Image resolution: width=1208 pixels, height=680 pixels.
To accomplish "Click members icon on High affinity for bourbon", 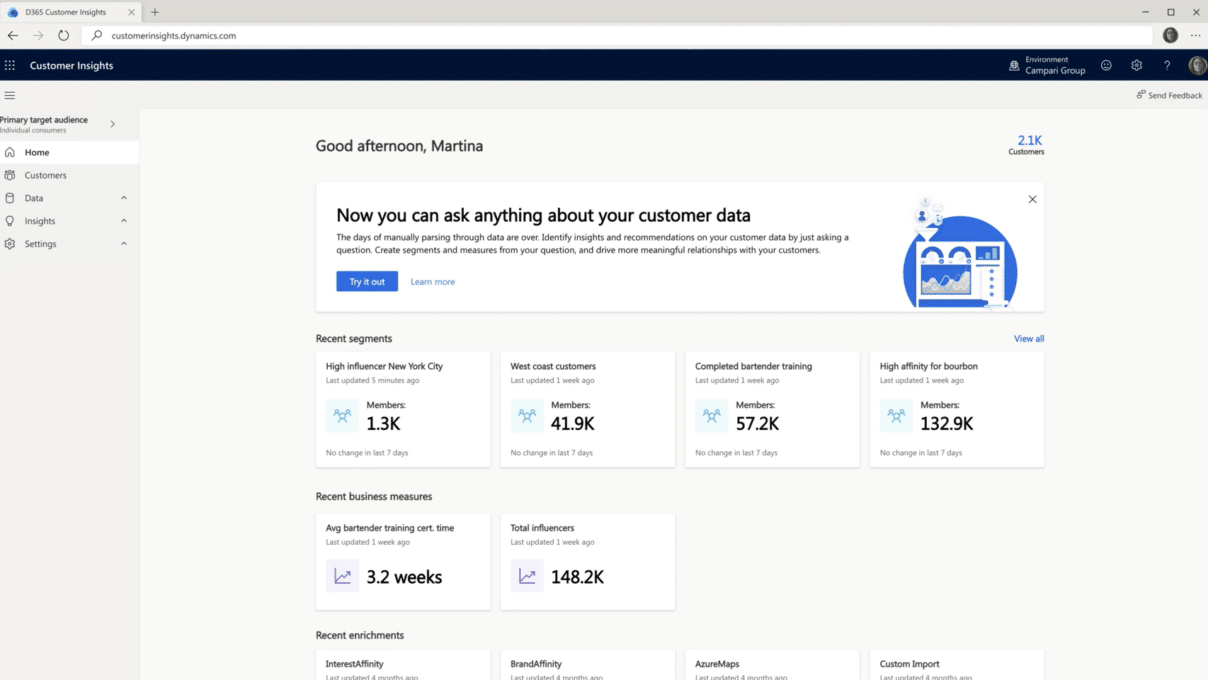I will 896,415.
